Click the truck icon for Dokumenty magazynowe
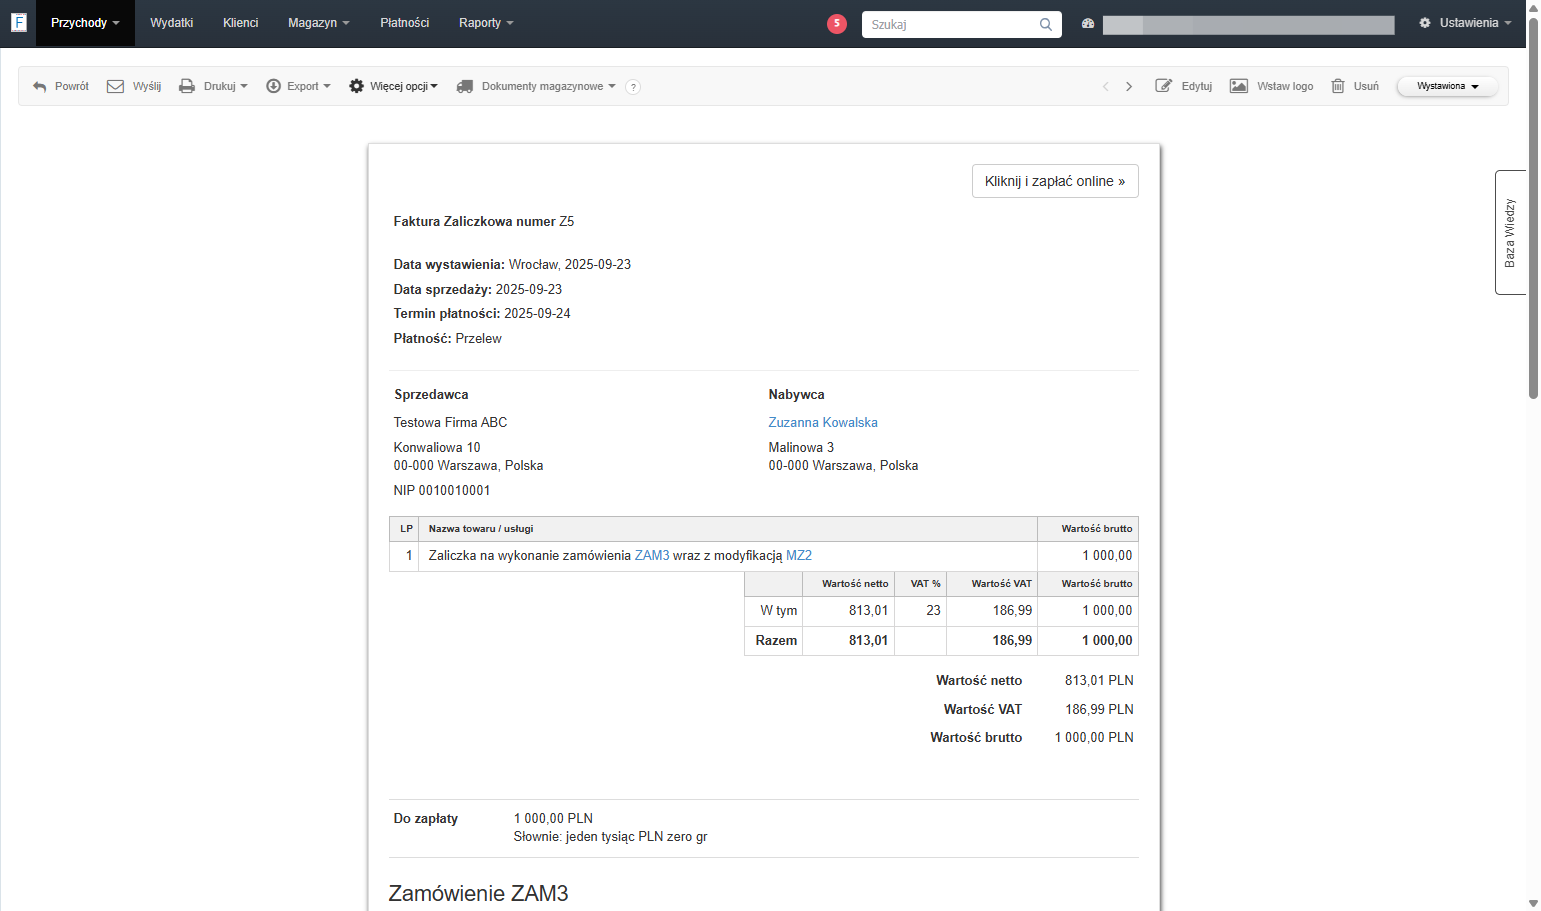Image resolution: width=1541 pixels, height=911 pixels. coord(465,86)
